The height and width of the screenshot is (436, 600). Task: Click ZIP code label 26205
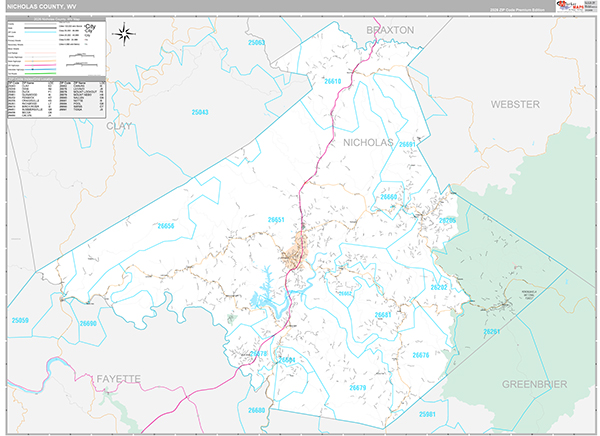(447, 220)
